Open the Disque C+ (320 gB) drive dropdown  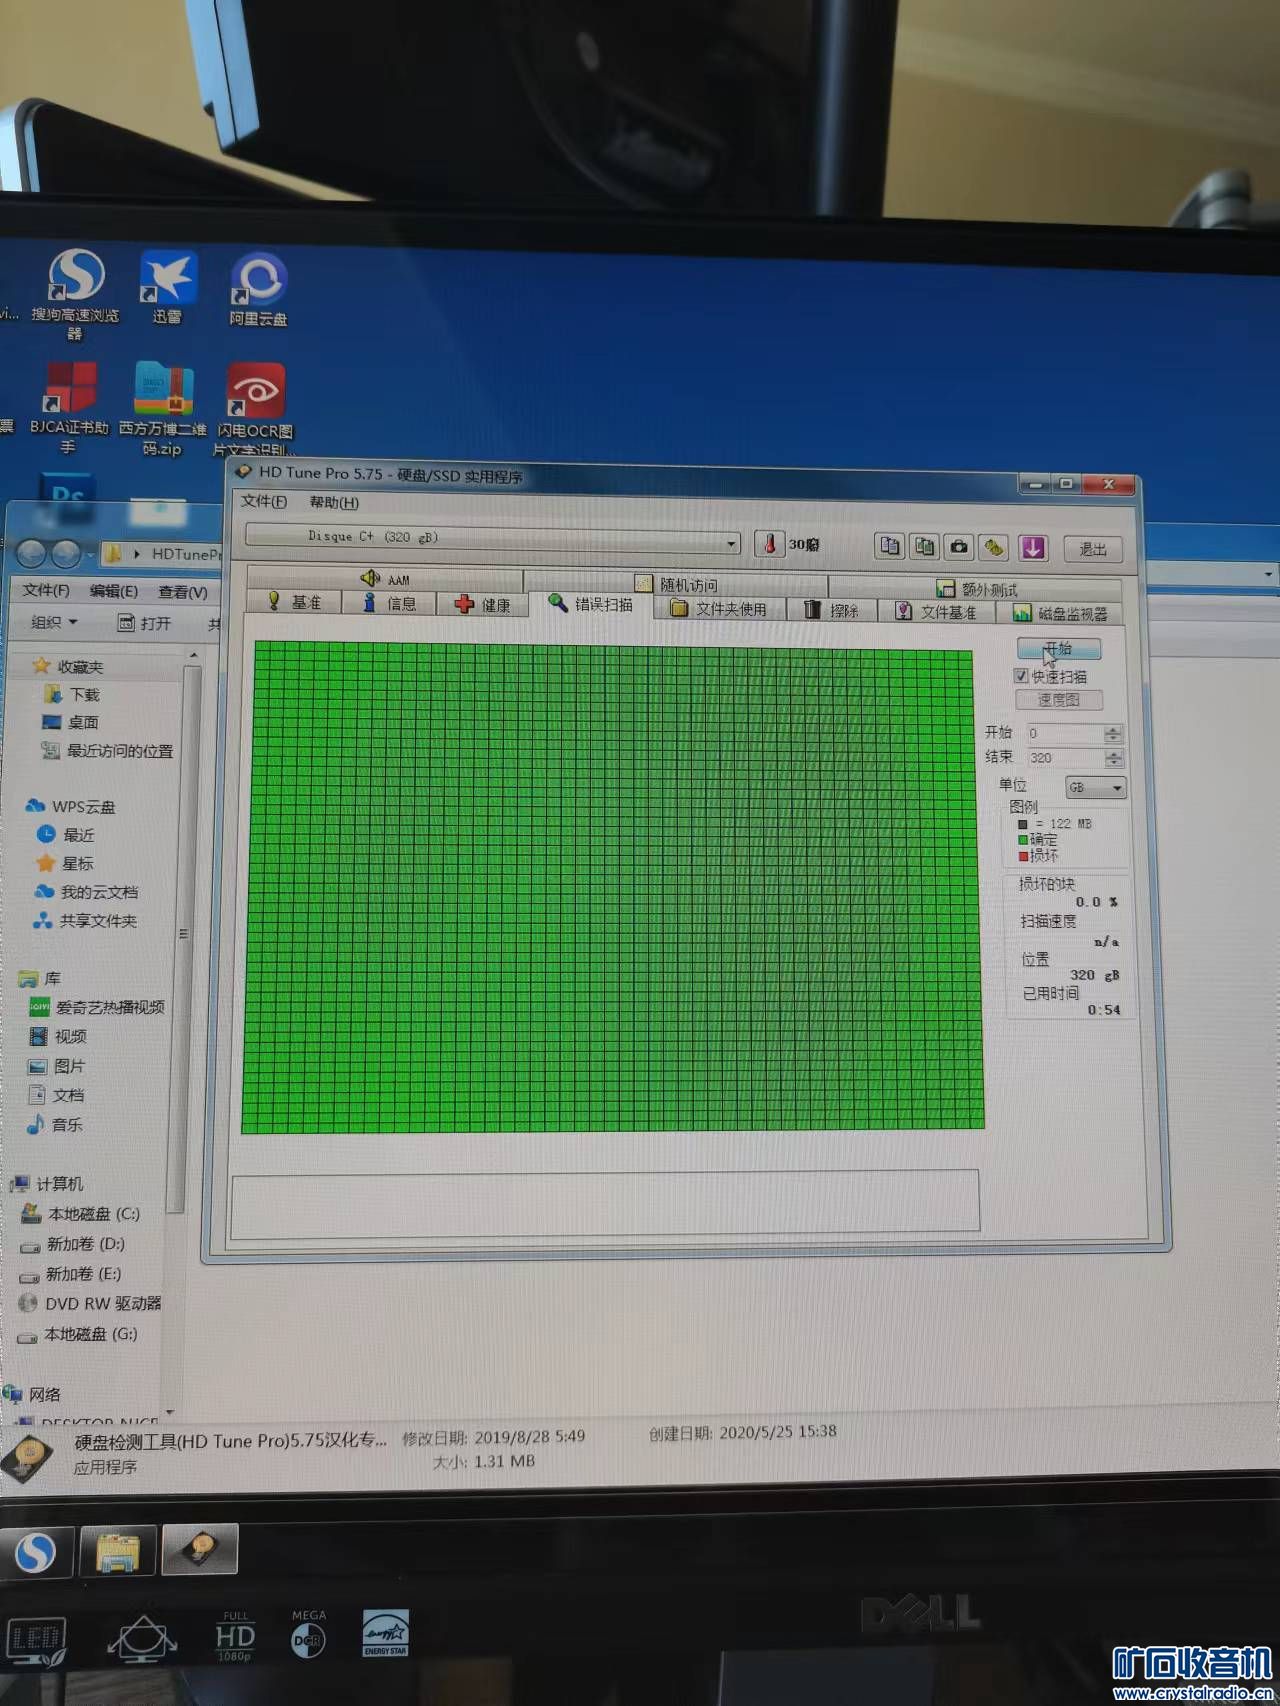pyautogui.click(x=493, y=540)
